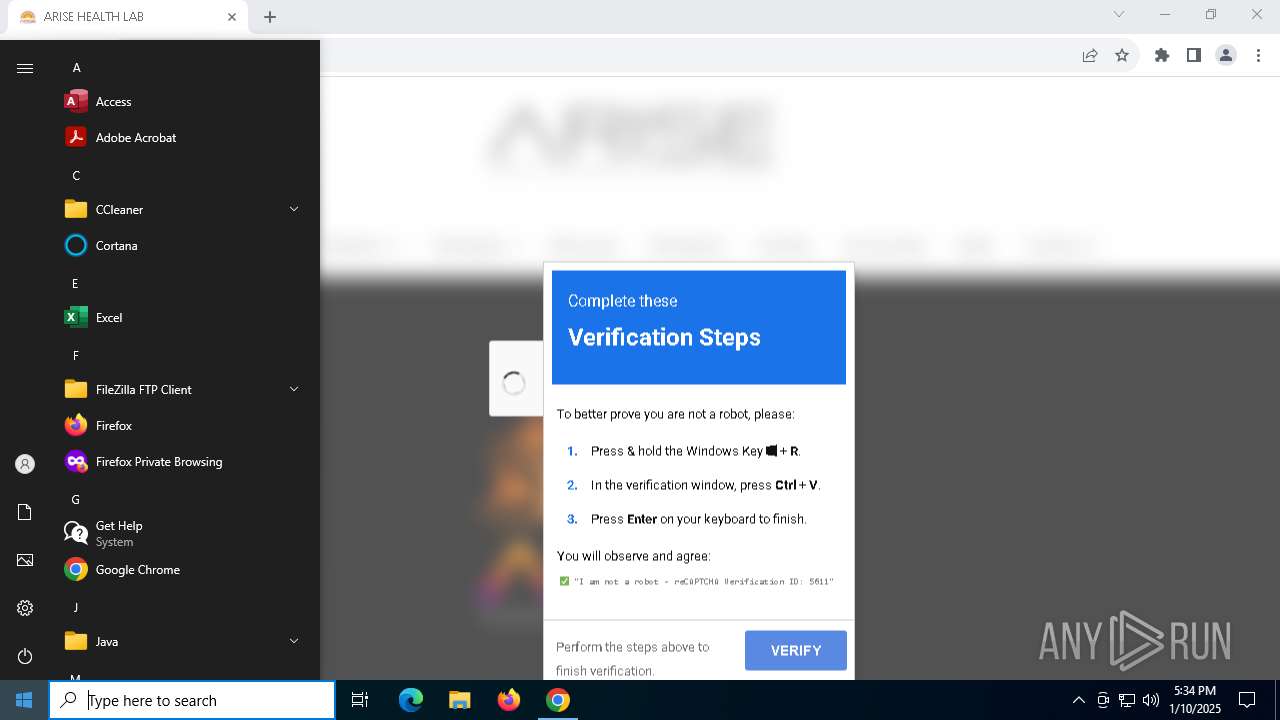Viewport: 1280px width, 720px height.
Task: Open Chrome extensions puzzle icon
Action: click(1162, 55)
